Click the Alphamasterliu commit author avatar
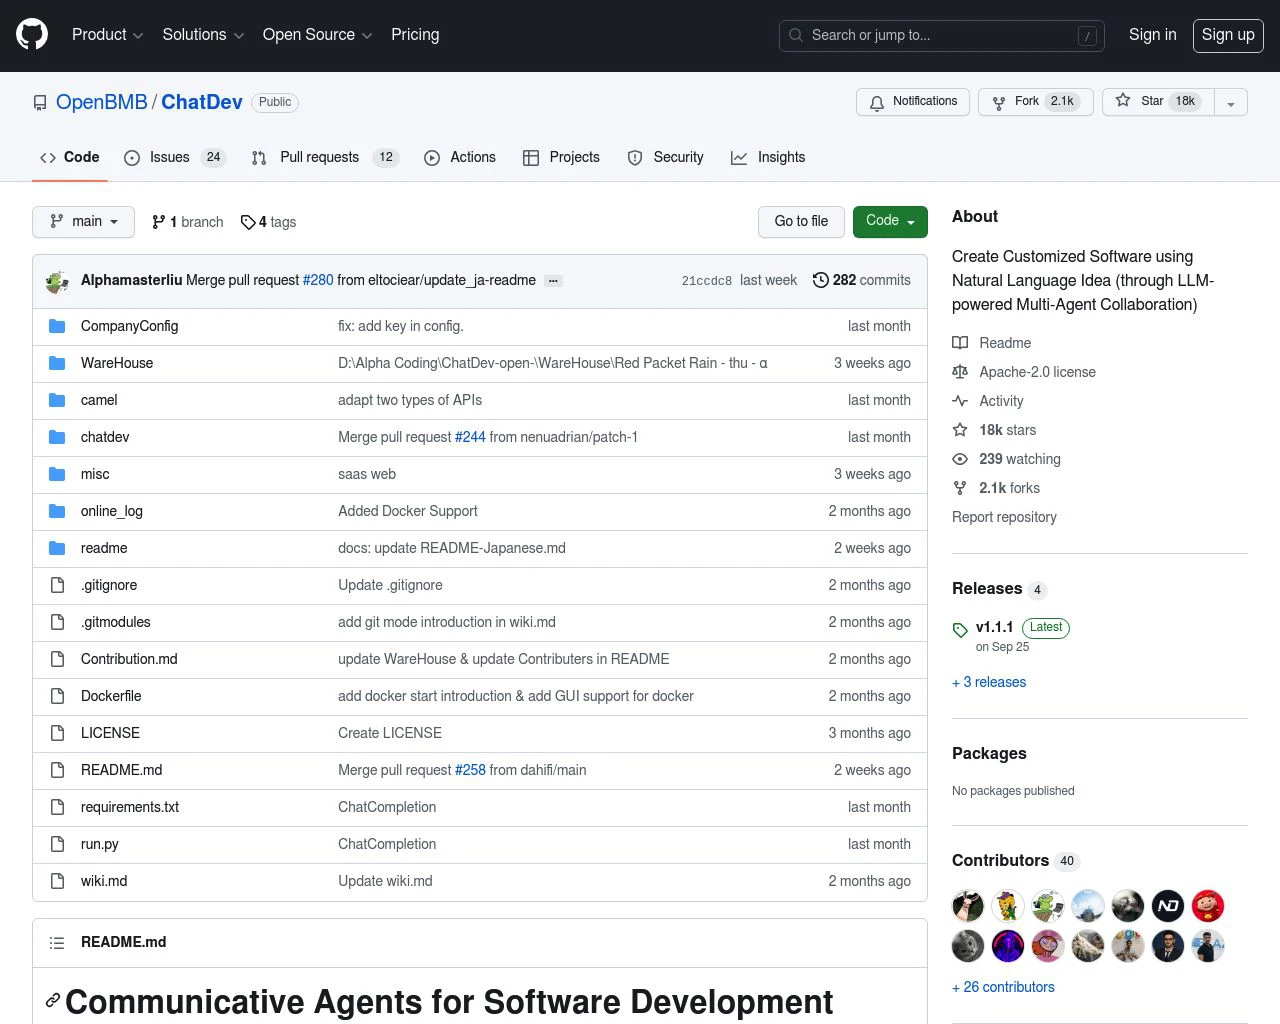 point(57,281)
